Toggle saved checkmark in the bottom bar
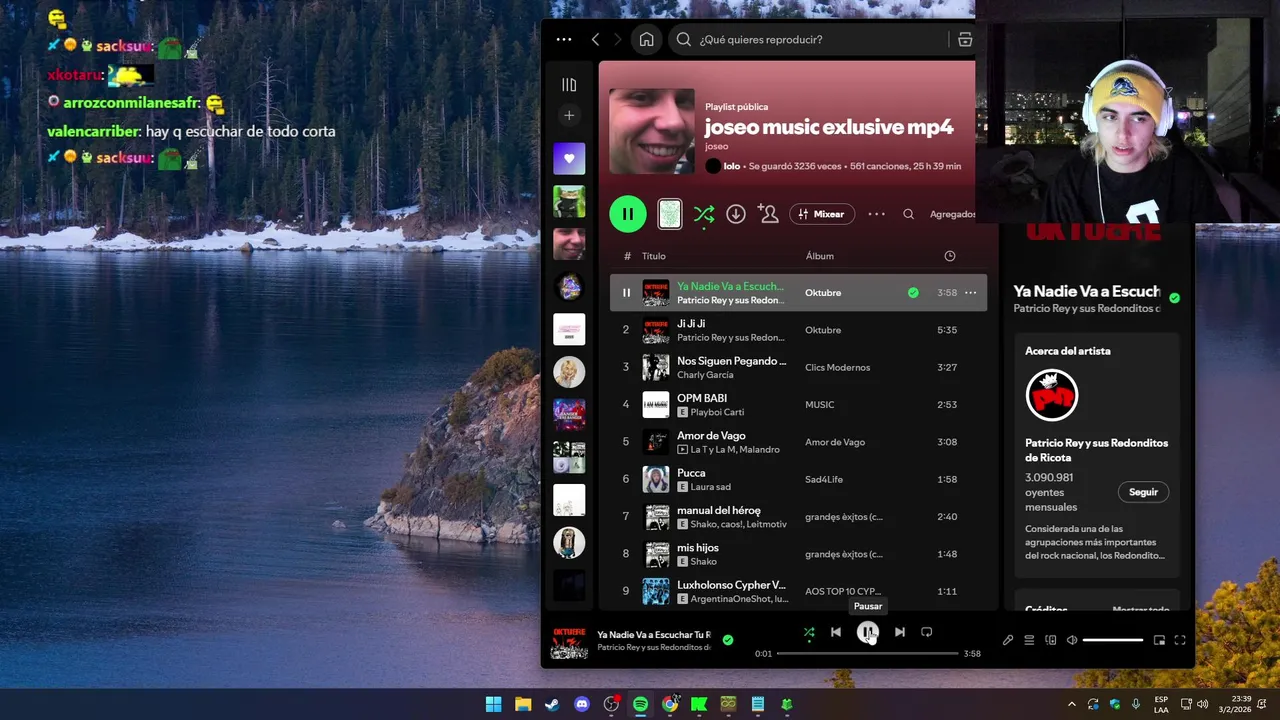Image resolution: width=1280 pixels, height=720 pixels. click(727, 640)
